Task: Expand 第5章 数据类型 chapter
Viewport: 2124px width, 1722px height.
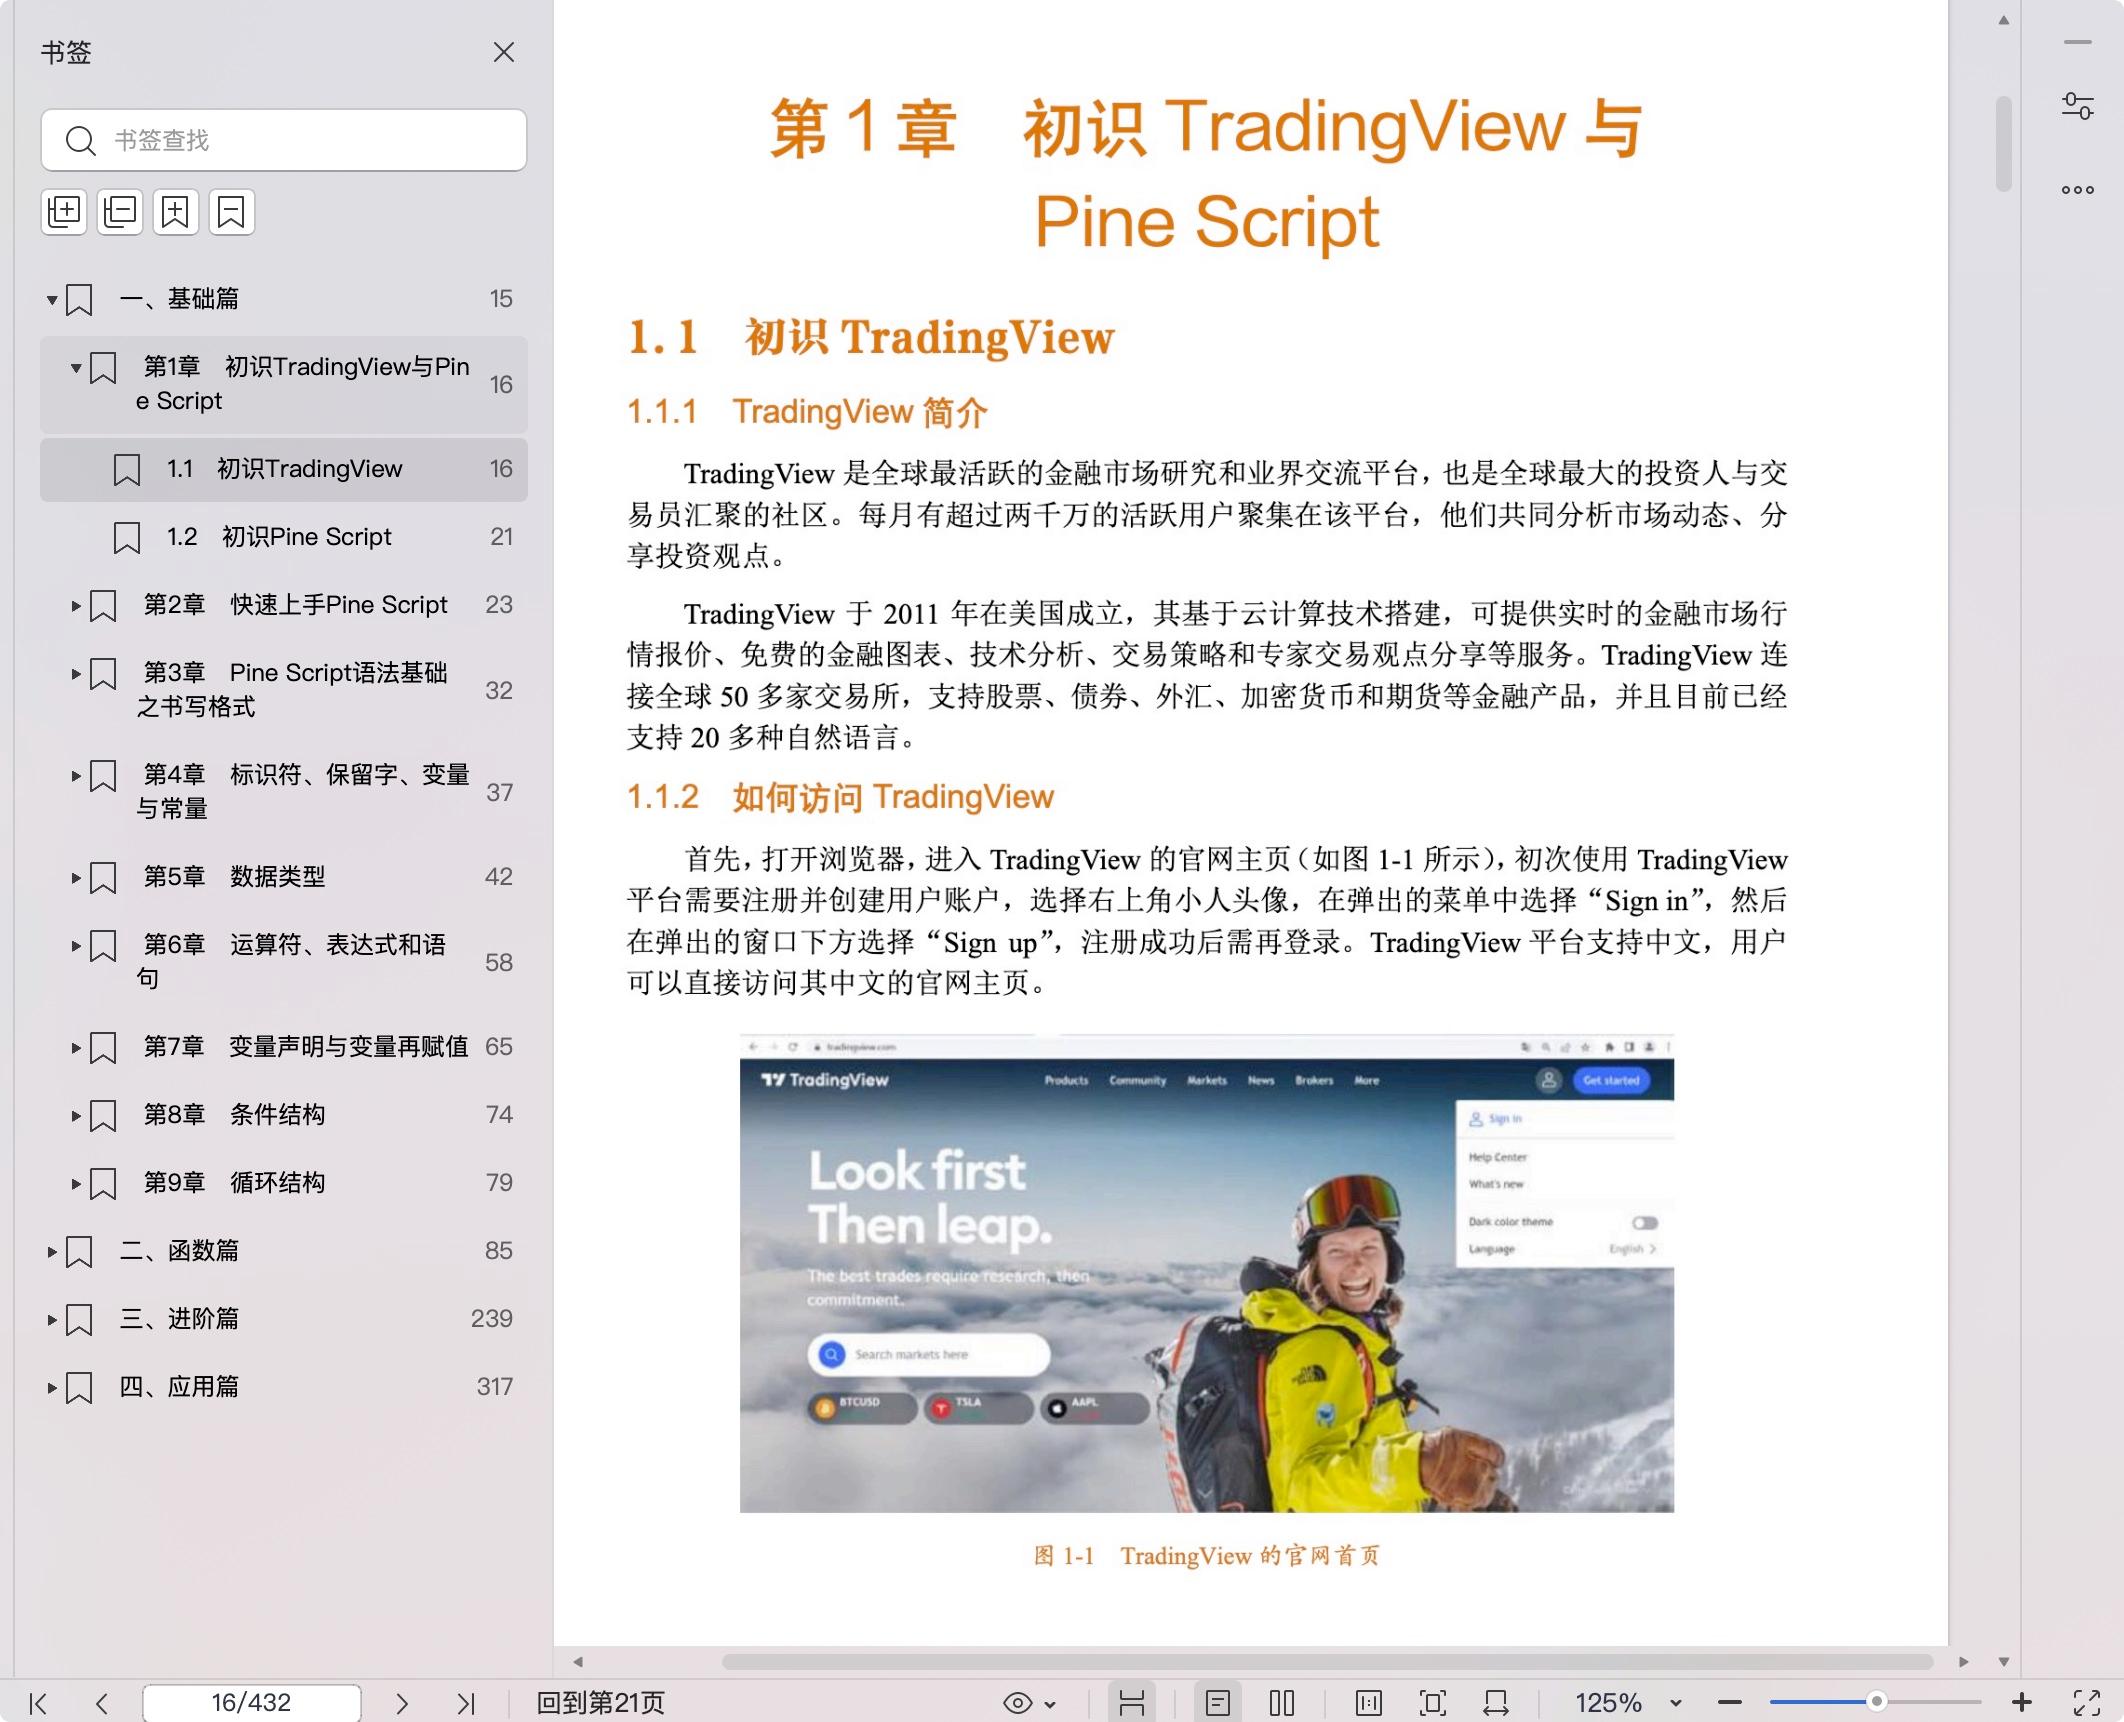Action: coord(76,877)
